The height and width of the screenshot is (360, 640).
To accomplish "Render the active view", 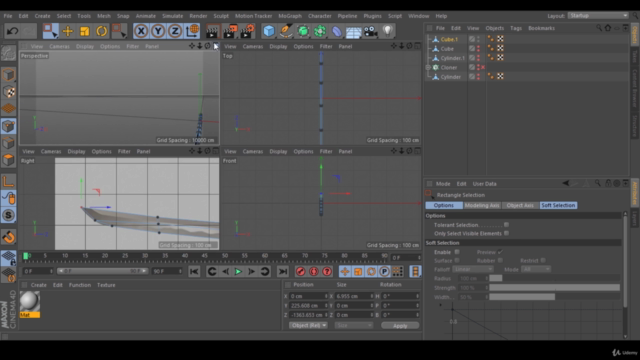I will [212, 31].
